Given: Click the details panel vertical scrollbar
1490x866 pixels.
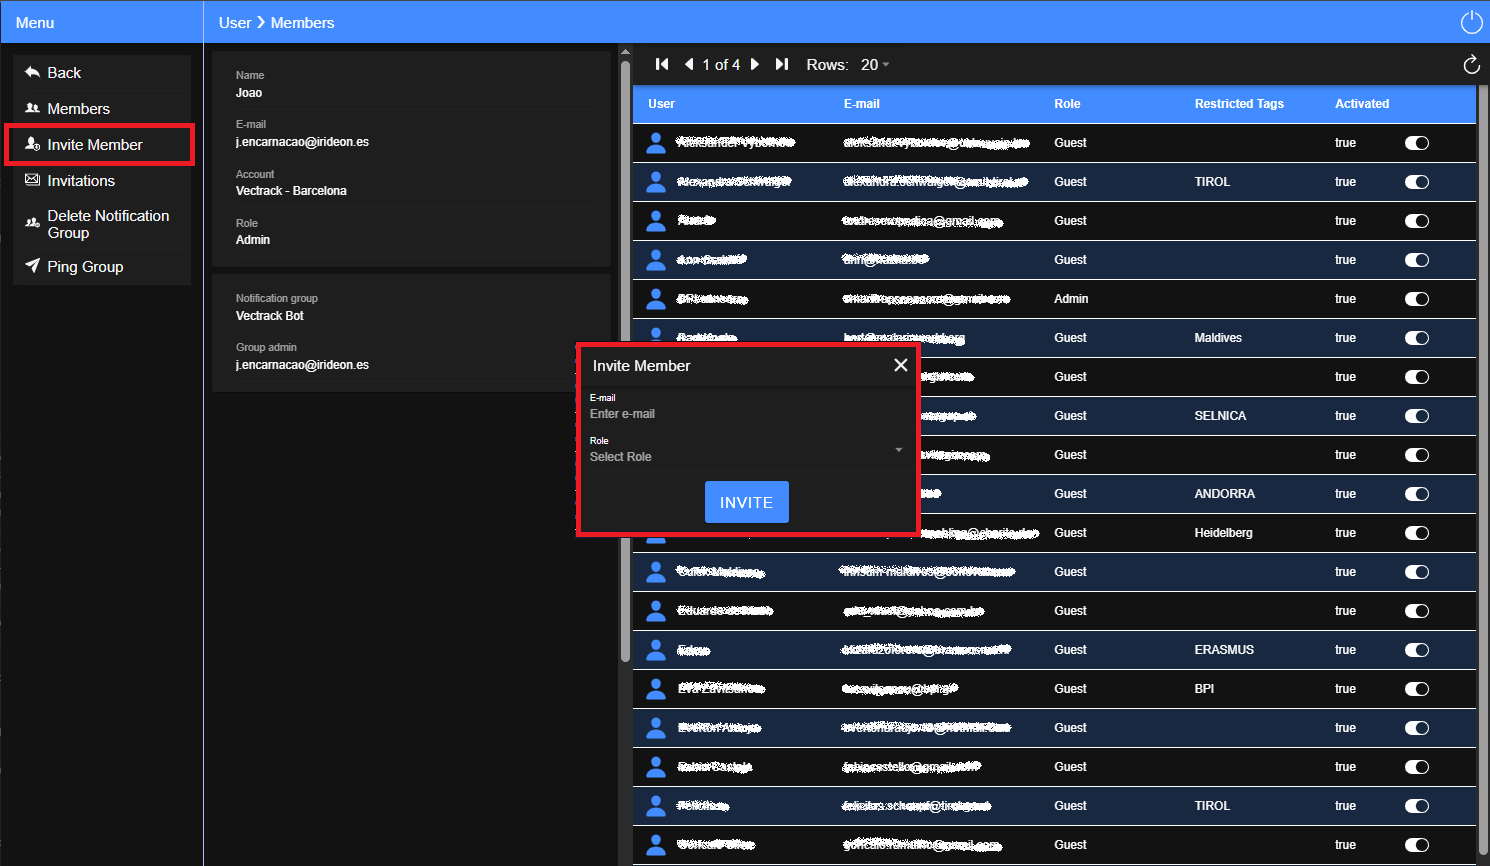Looking at the screenshot, I should 625,360.
